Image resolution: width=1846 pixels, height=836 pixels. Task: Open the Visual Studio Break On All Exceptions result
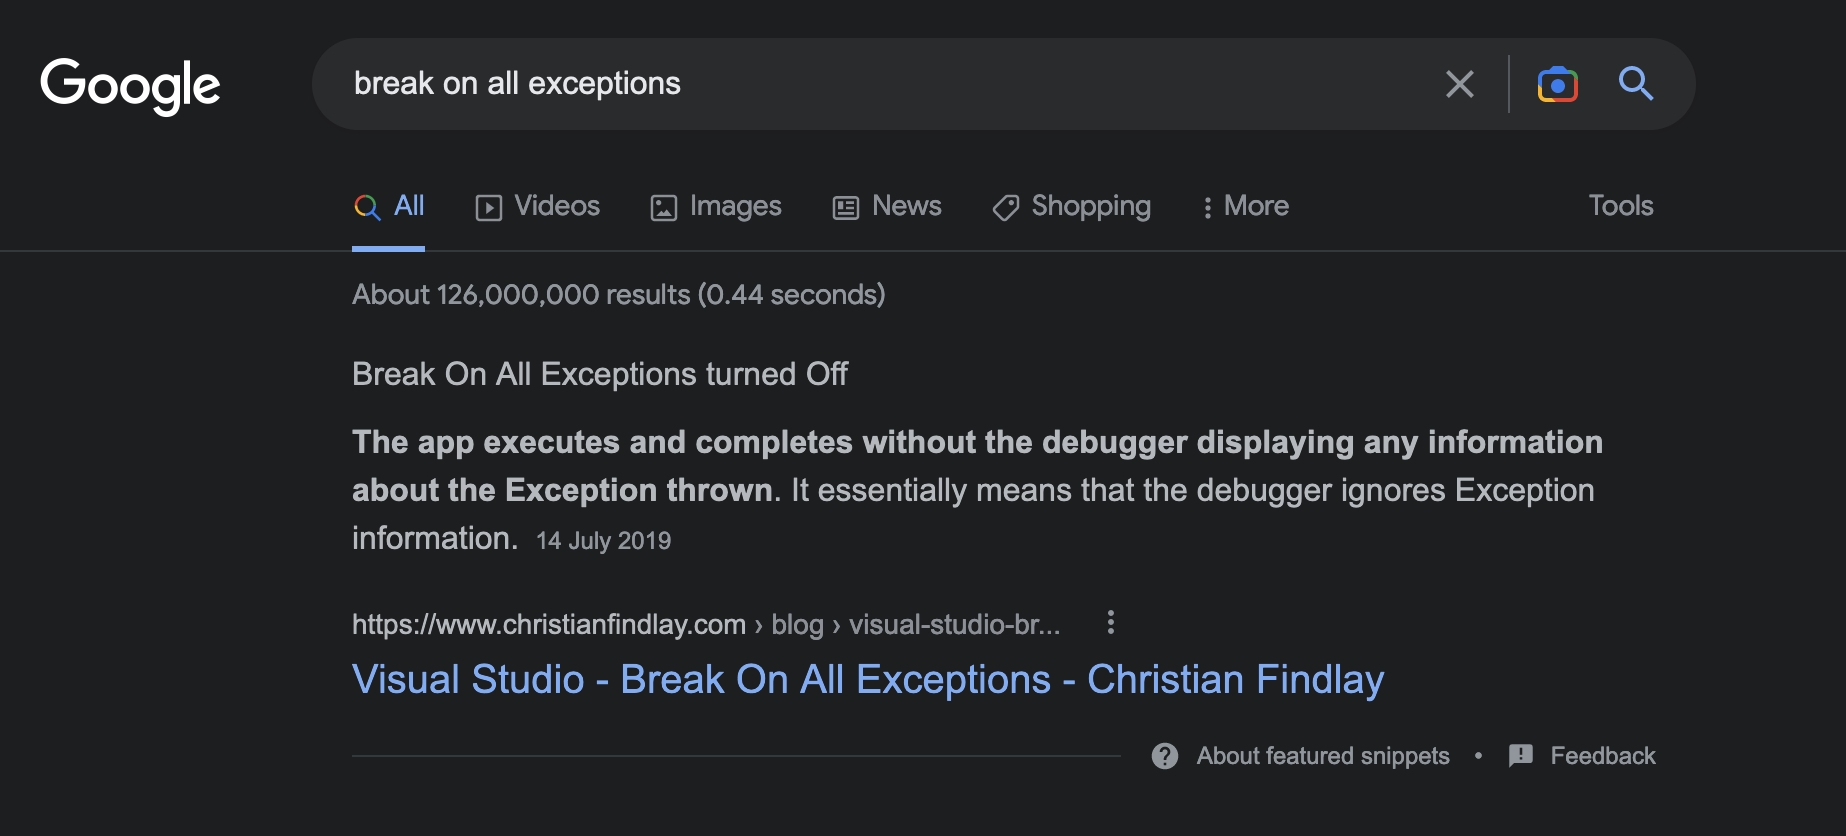click(x=867, y=679)
